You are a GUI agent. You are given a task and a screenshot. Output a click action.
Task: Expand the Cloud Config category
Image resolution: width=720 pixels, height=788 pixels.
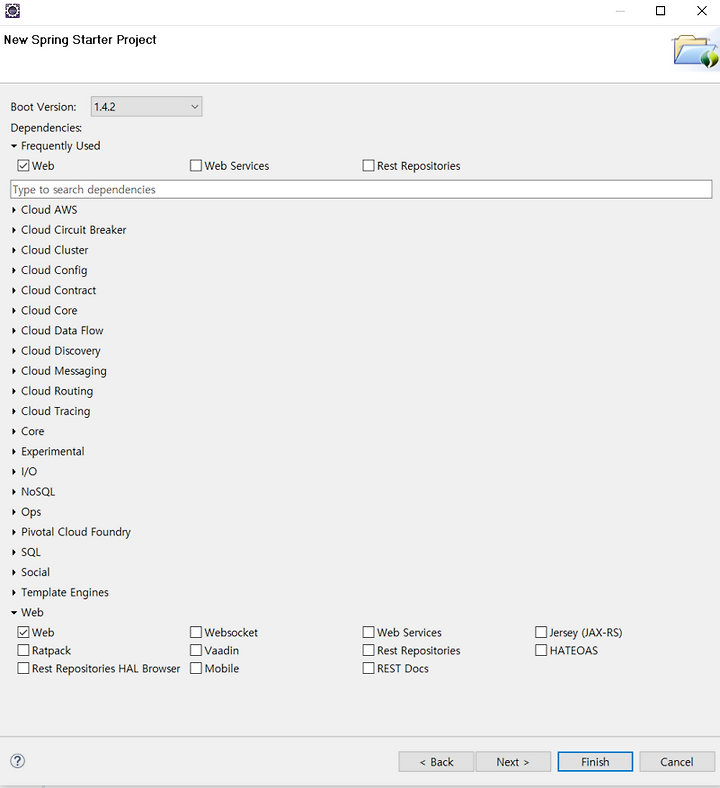tap(14, 270)
